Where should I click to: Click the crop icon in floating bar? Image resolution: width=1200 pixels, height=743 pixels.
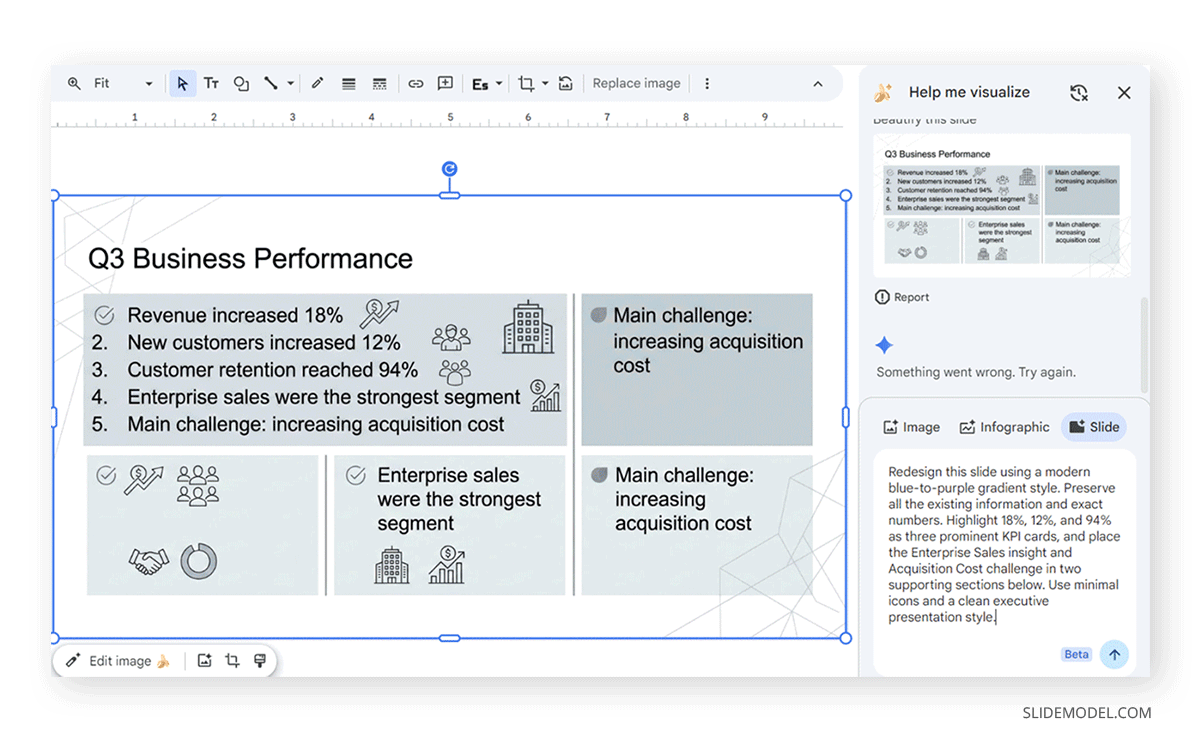(232, 661)
